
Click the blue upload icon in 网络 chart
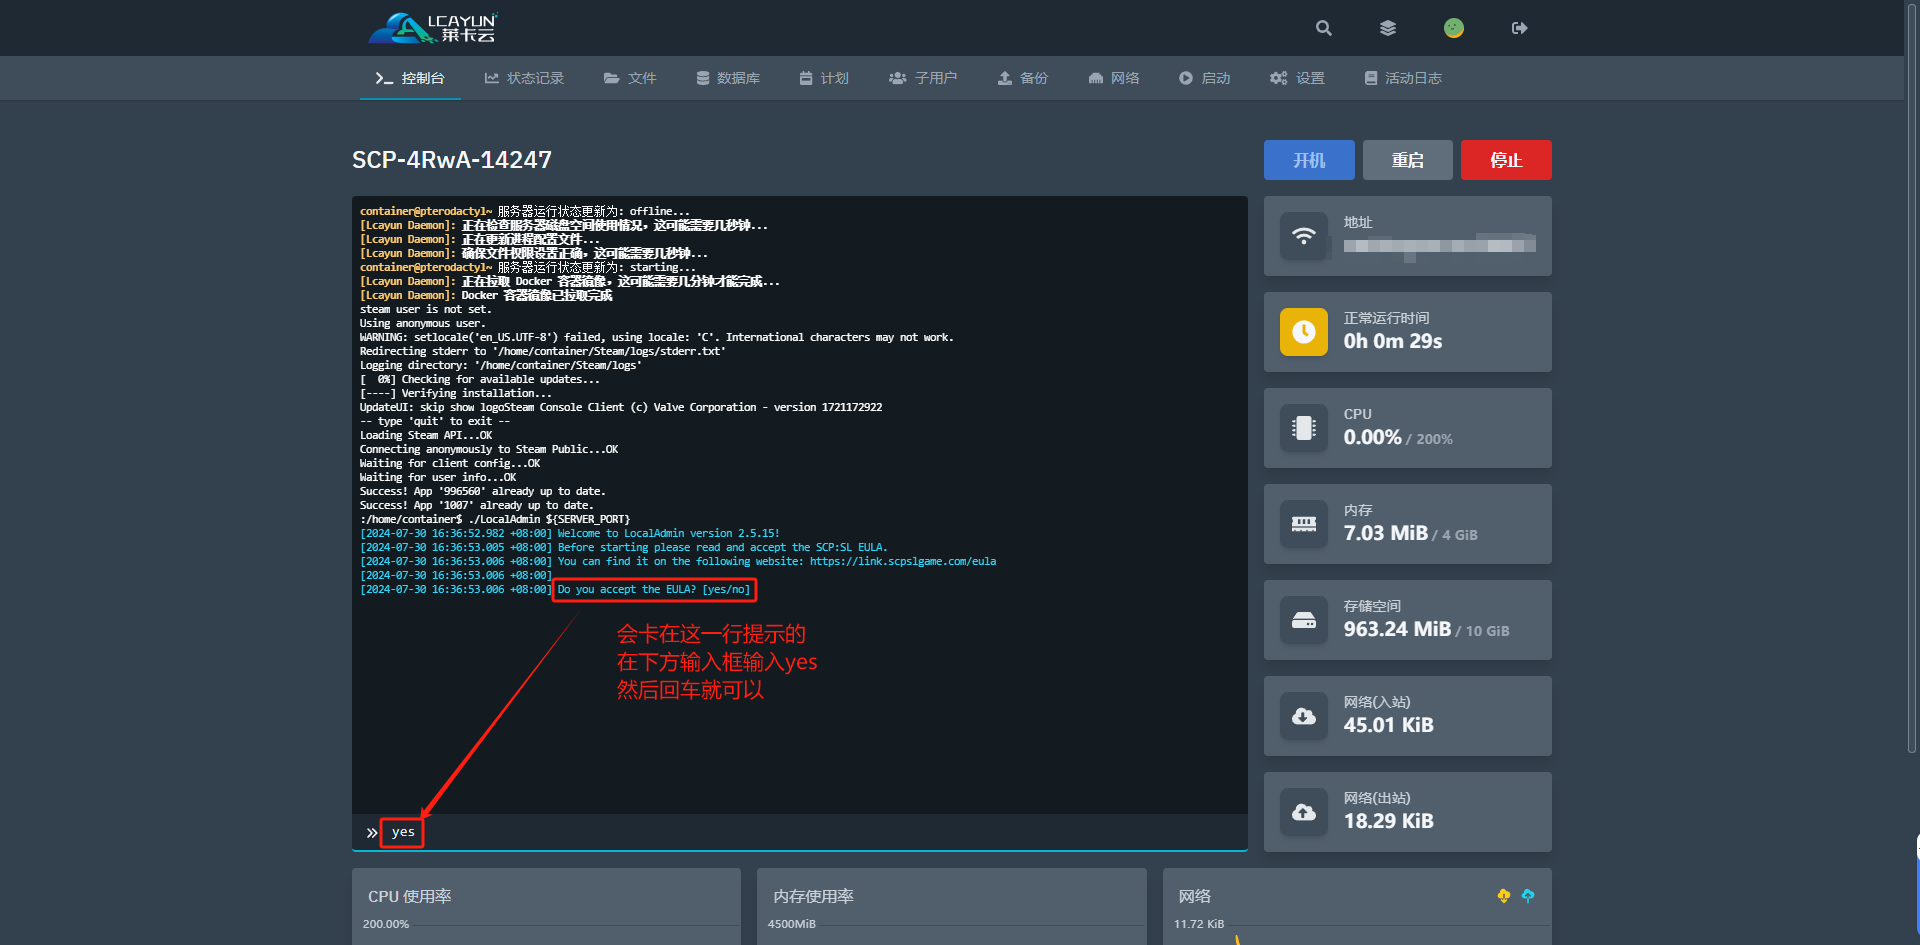tap(1528, 896)
